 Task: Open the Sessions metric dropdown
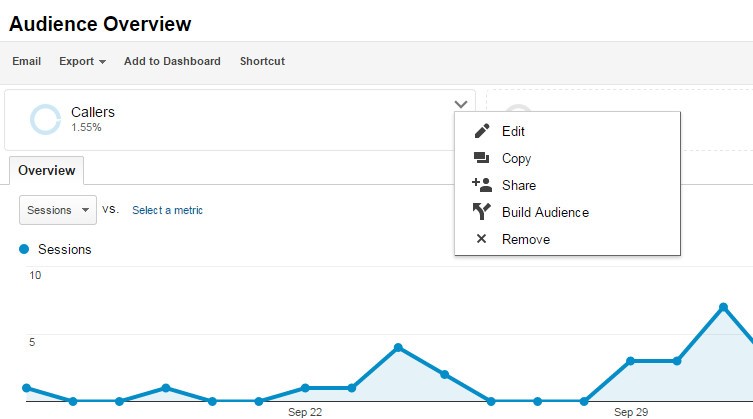pos(58,210)
